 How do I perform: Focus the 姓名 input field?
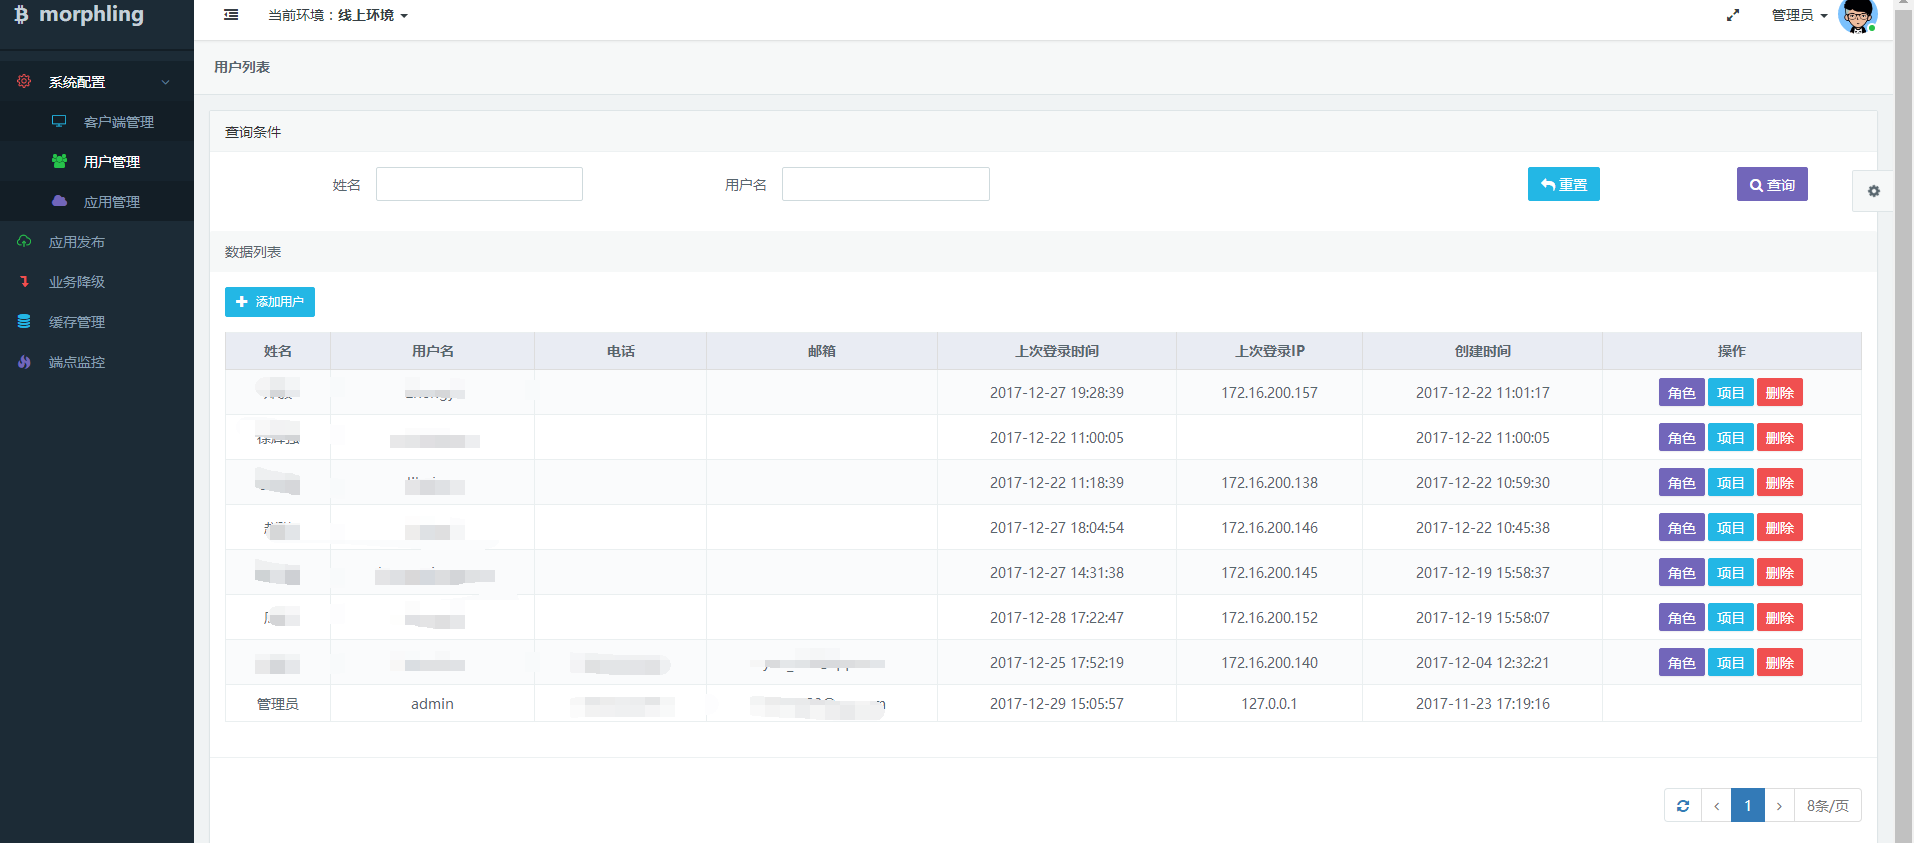pos(479,184)
